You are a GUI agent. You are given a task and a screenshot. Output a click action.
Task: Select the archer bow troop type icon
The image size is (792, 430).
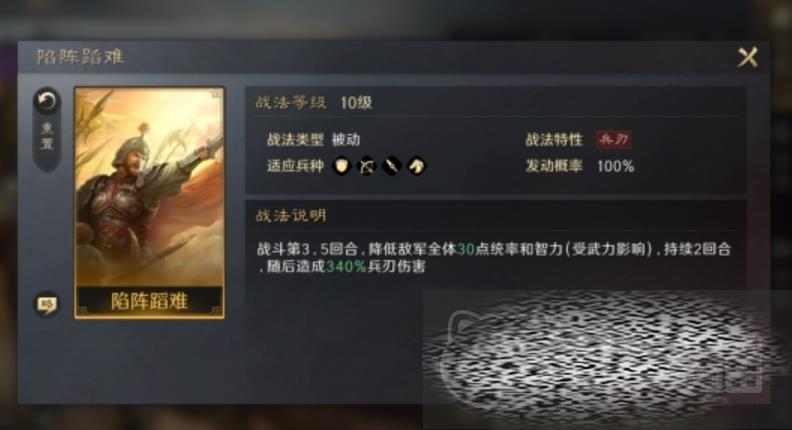click(367, 166)
